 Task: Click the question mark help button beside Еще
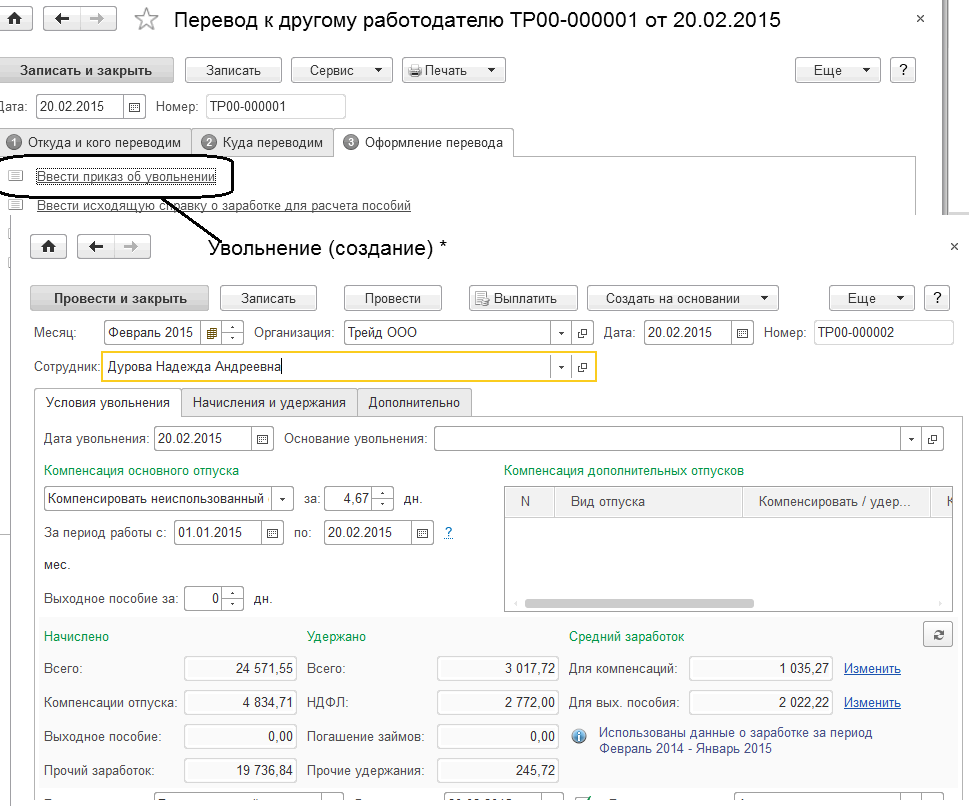[x=937, y=298]
